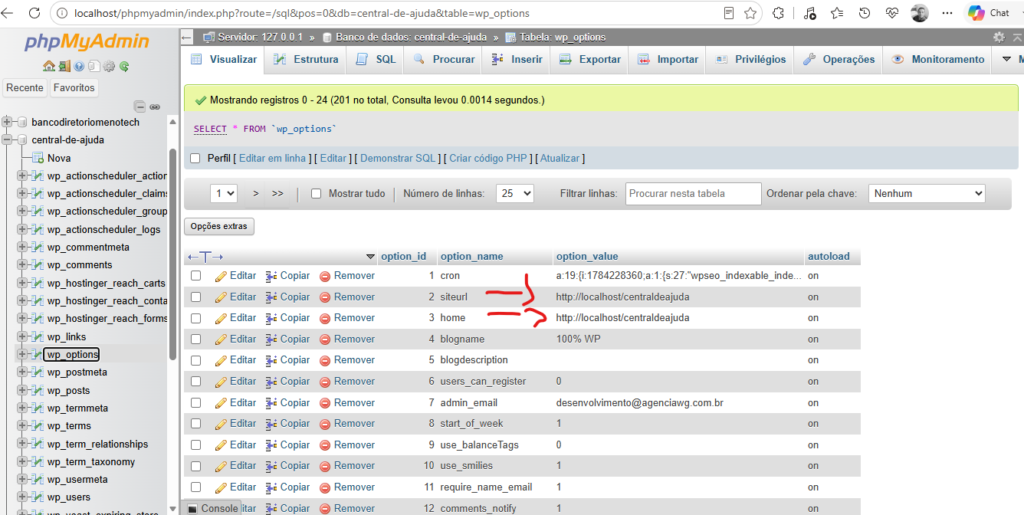The height and width of the screenshot is (515, 1024).
Task: Click the link-with-main-panel chain icon
Action: click(155, 107)
